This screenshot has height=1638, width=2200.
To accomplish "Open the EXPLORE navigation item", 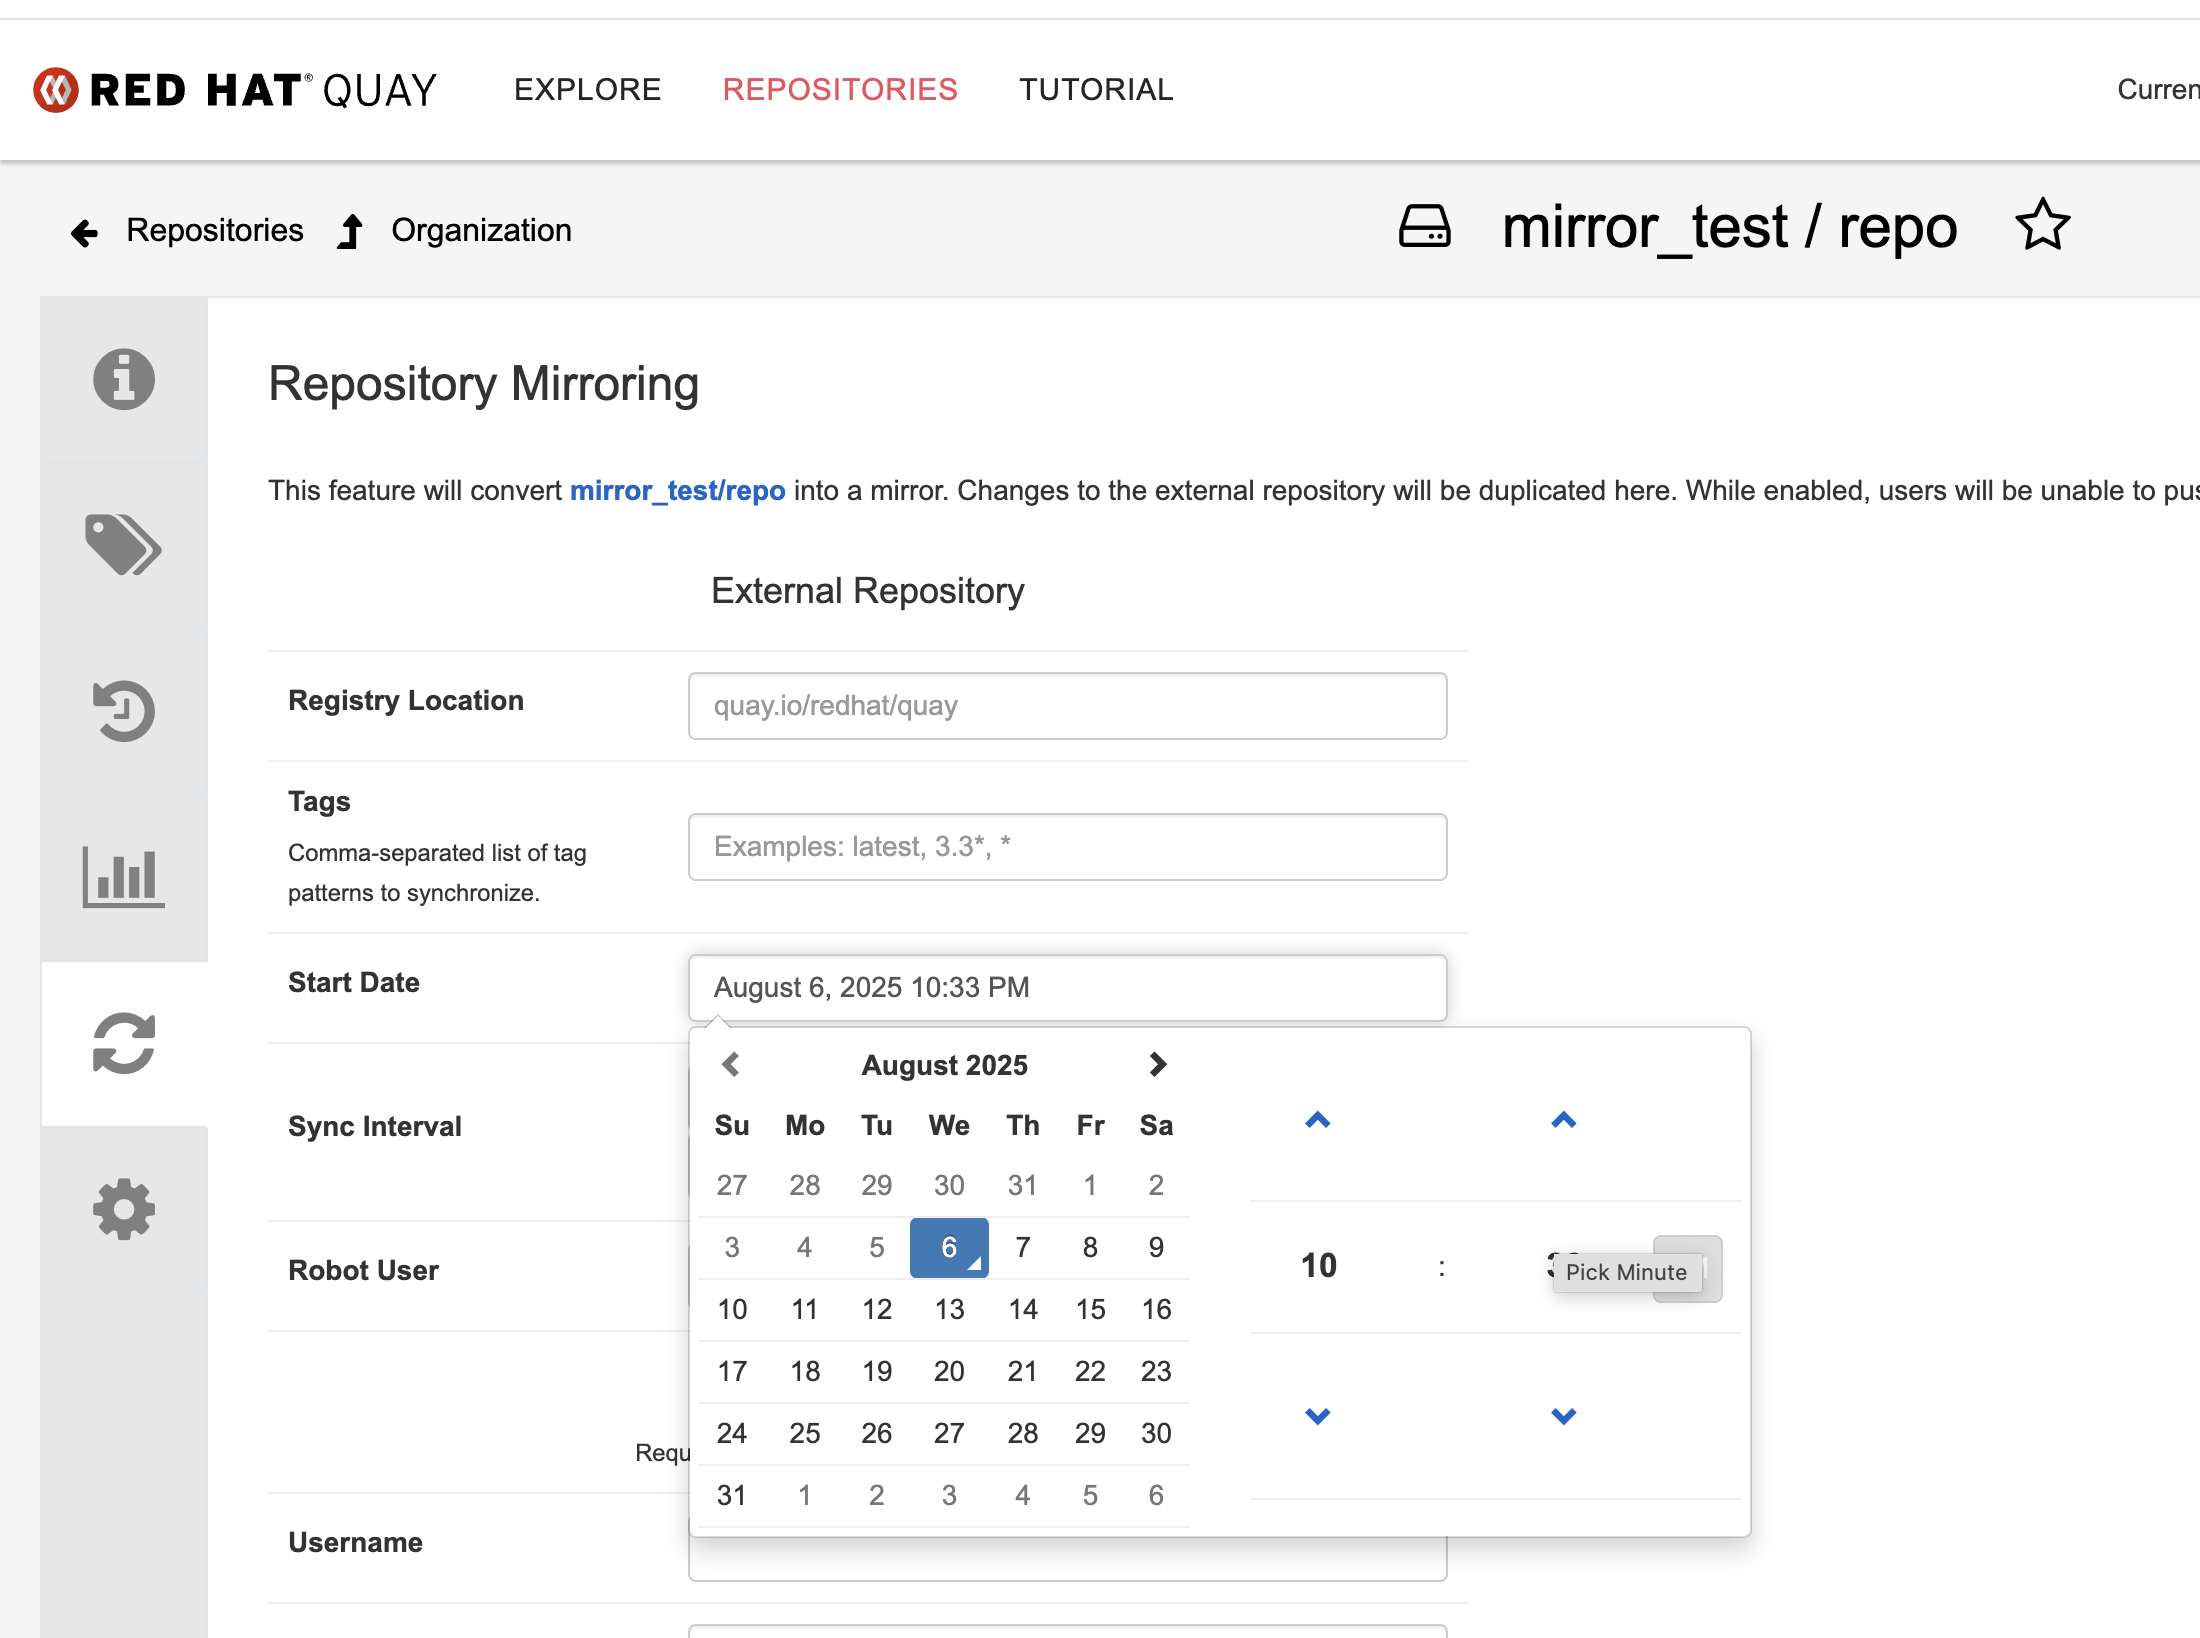I will pos(587,90).
